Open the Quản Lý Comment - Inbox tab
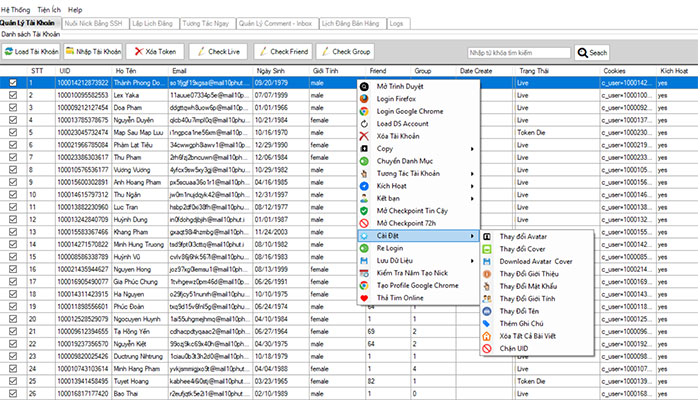Image resolution: width=700 pixels, height=400 pixels. click(x=275, y=23)
